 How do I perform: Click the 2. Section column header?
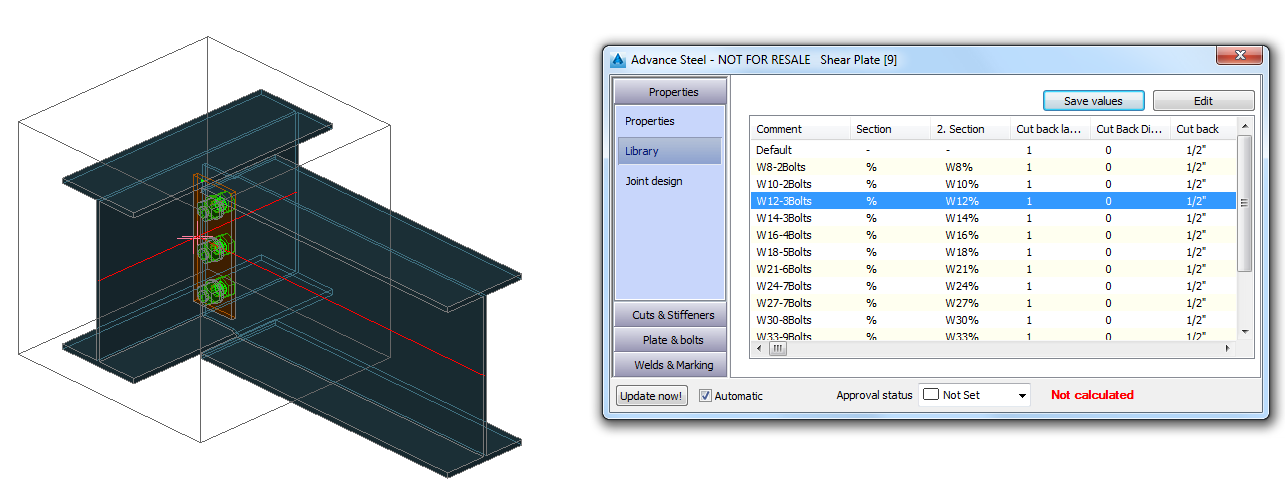[970, 129]
